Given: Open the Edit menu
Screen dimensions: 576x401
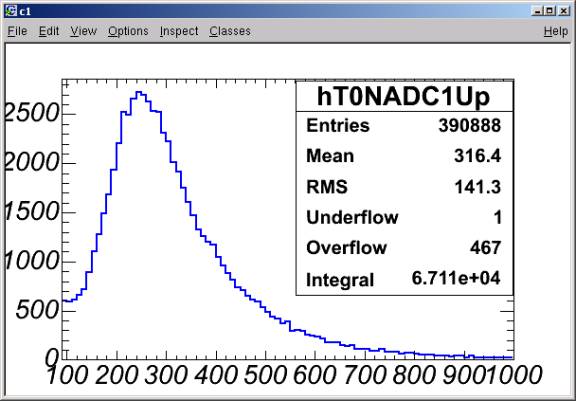Looking at the screenshot, I should click(49, 31).
